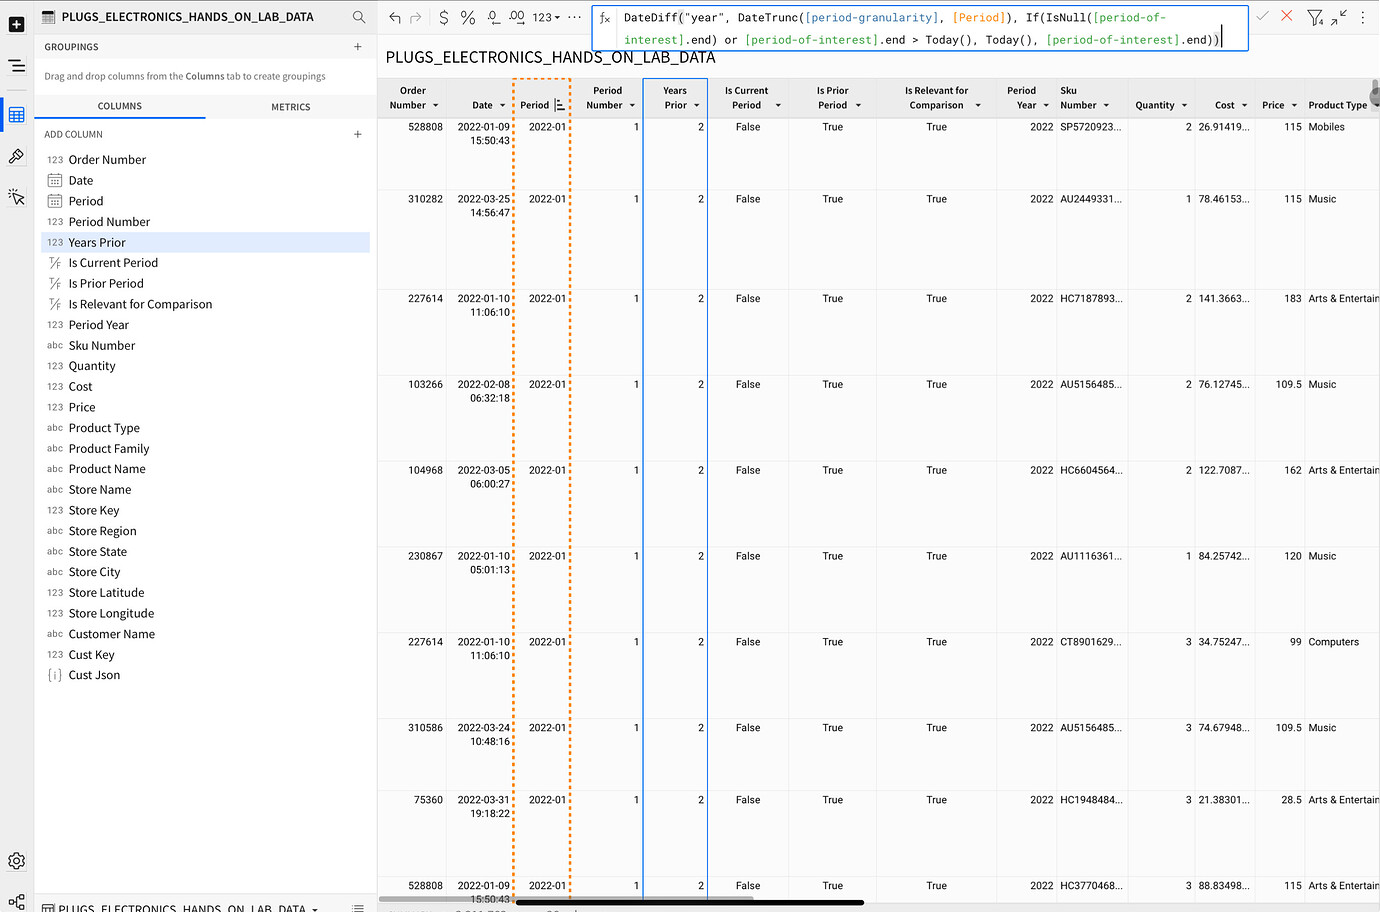Open the settings gear at bottom left
This screenshot has height=912, width=1380.
(16, 860)
